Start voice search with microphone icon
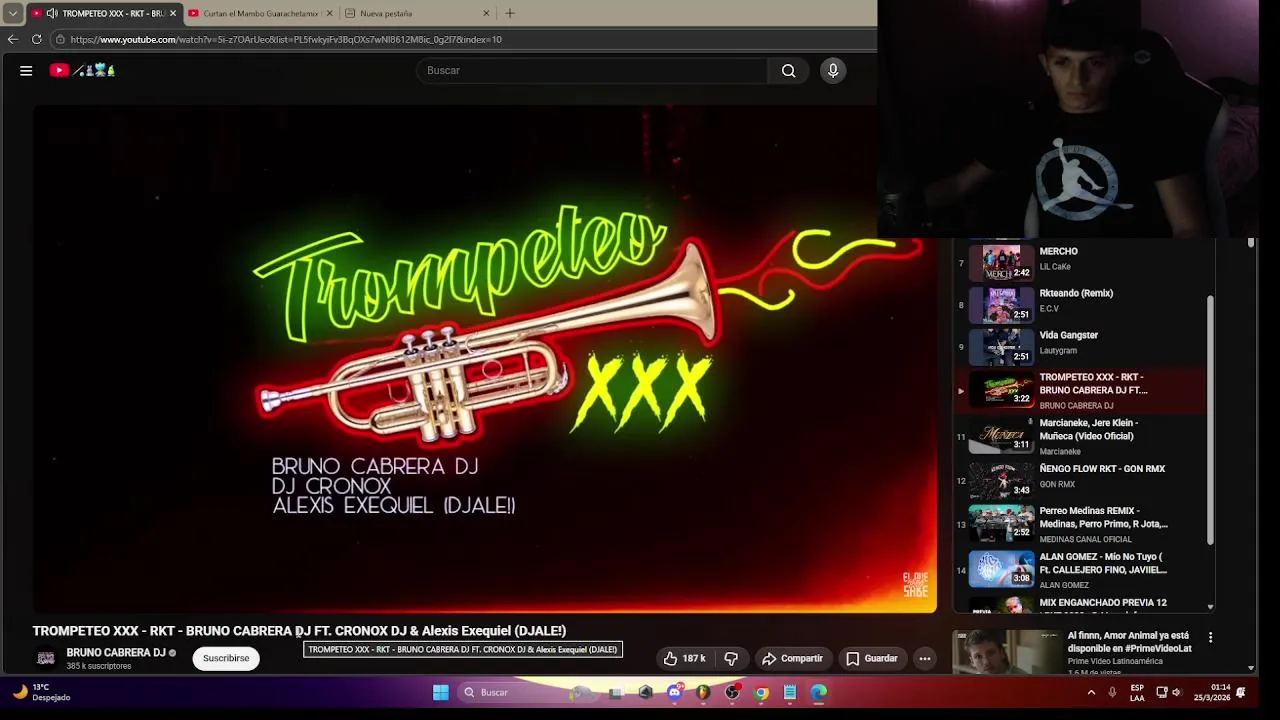This screenshot has width=1280, height=720. click(833, 70)
